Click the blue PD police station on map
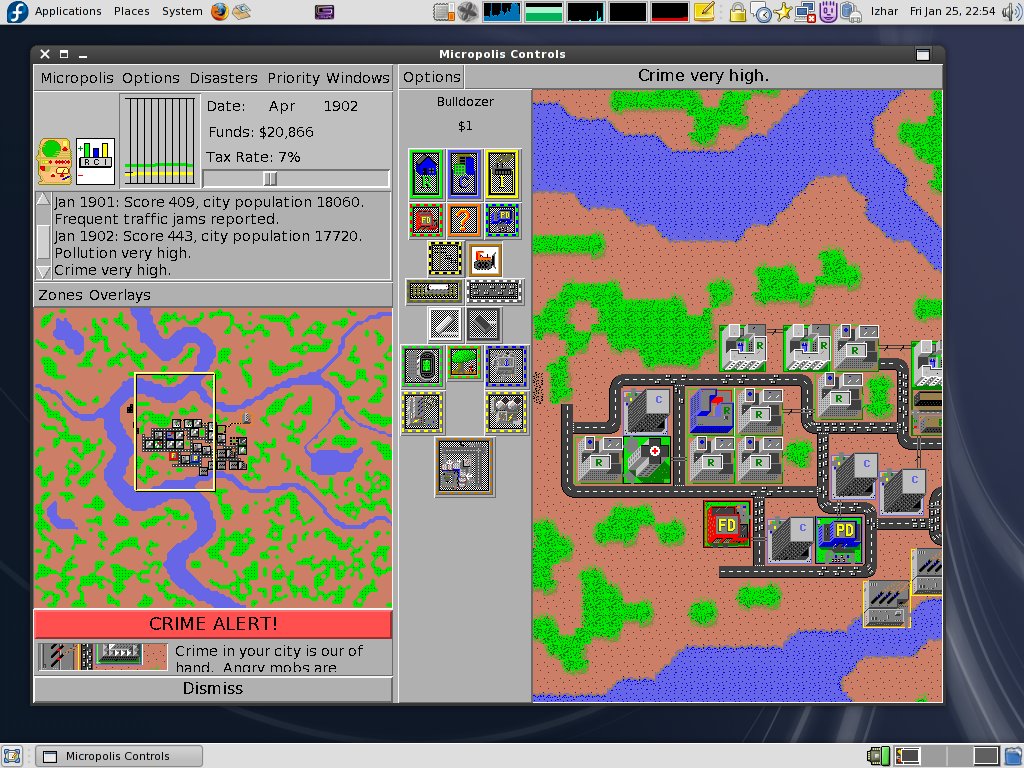The image size is (1024, 768). 839,539
